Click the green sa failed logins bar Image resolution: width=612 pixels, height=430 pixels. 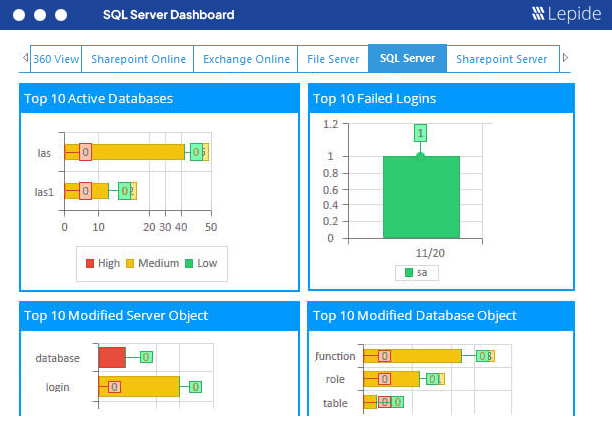point(421,197)
